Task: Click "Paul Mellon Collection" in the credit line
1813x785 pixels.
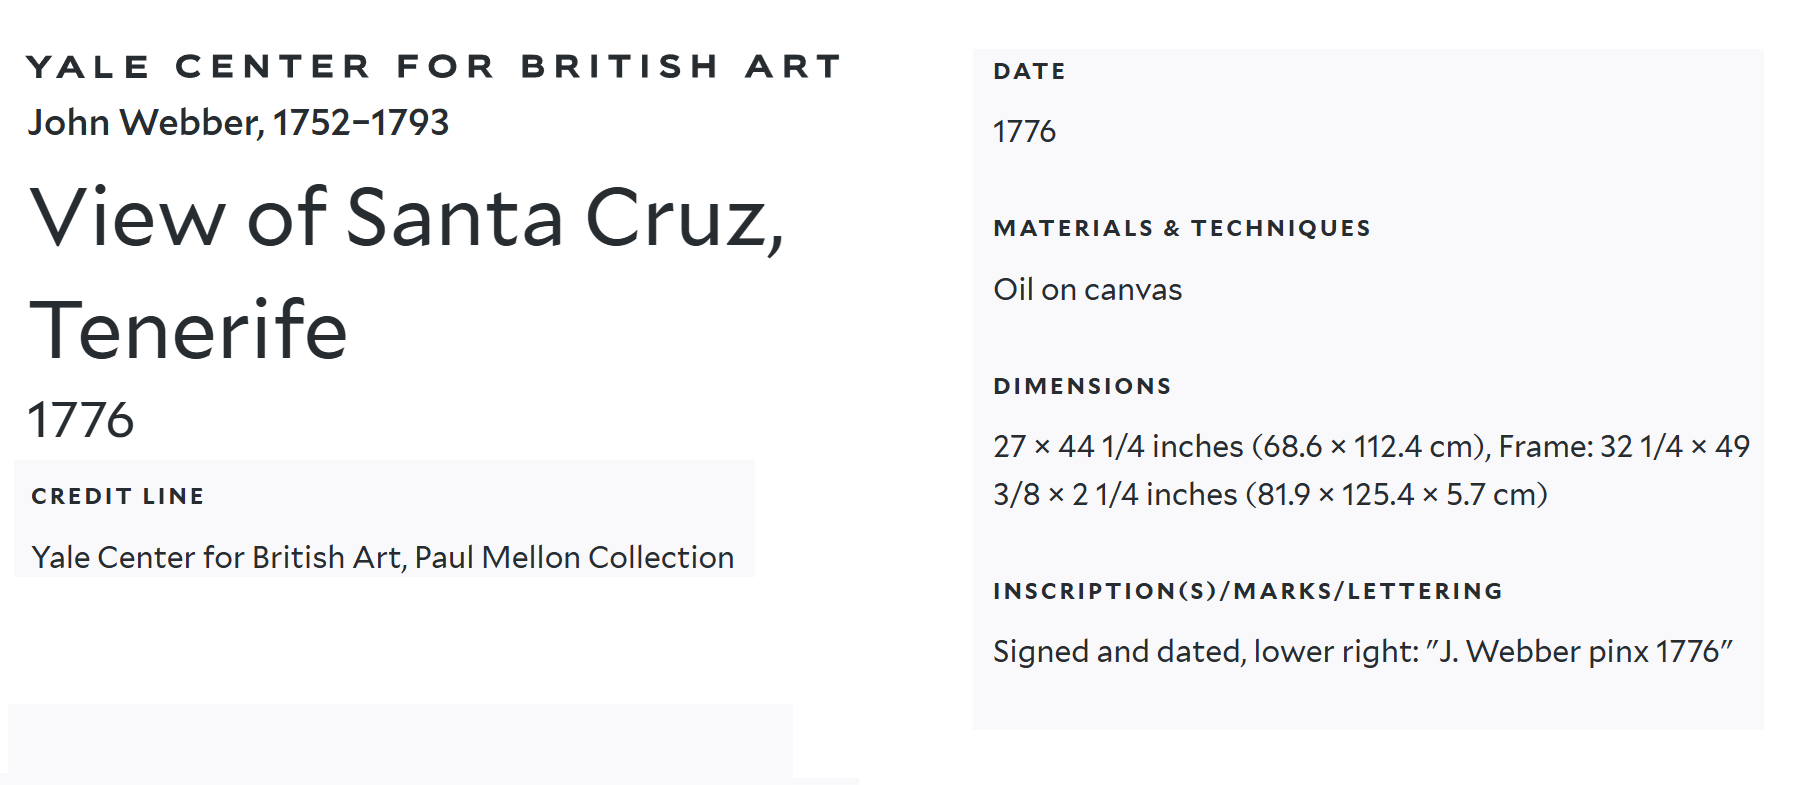Action: click(x=574, y=557)
